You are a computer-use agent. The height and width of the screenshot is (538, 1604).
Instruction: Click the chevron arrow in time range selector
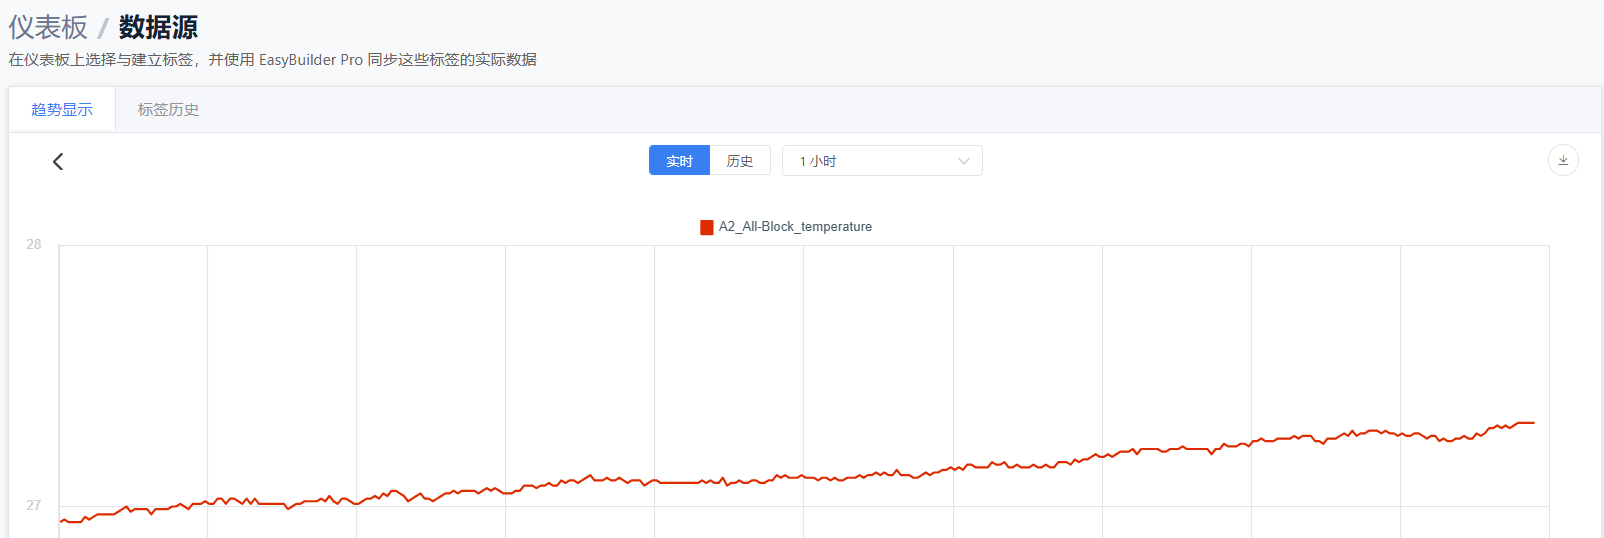point(964,161)
